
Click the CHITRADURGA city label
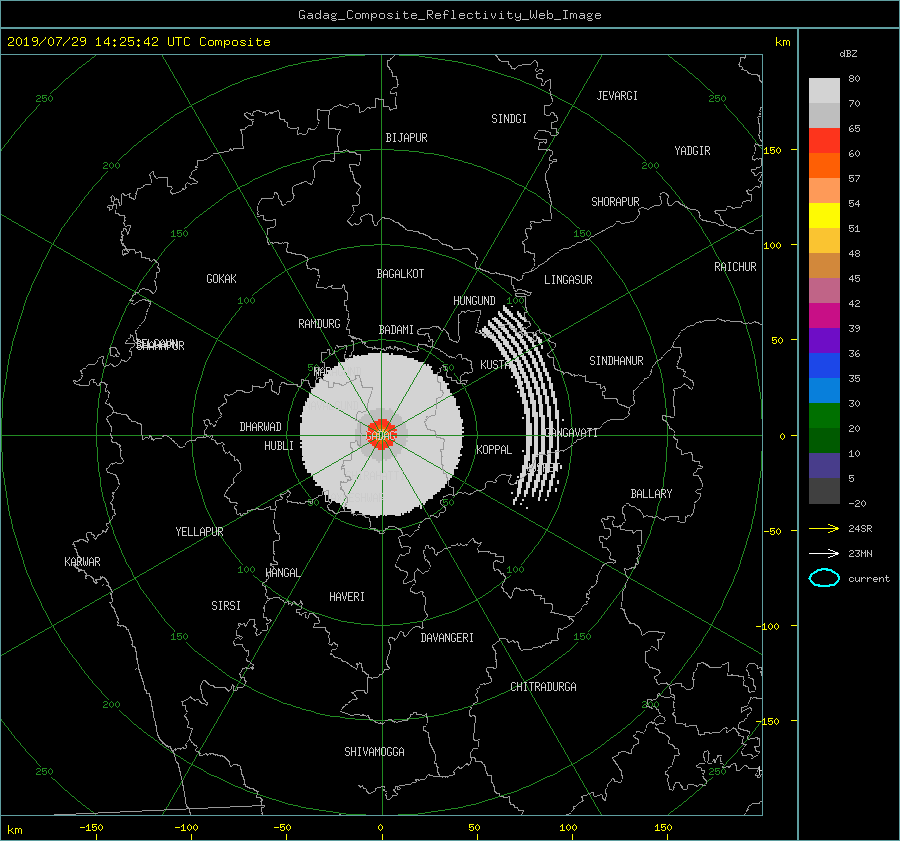tap(543, 687)
